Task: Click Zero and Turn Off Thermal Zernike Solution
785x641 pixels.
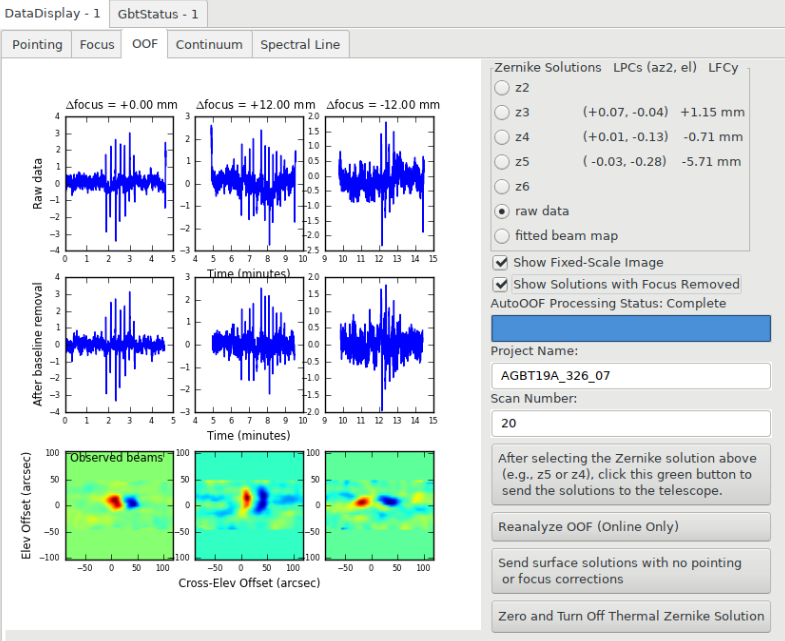Action: (631, 616)
